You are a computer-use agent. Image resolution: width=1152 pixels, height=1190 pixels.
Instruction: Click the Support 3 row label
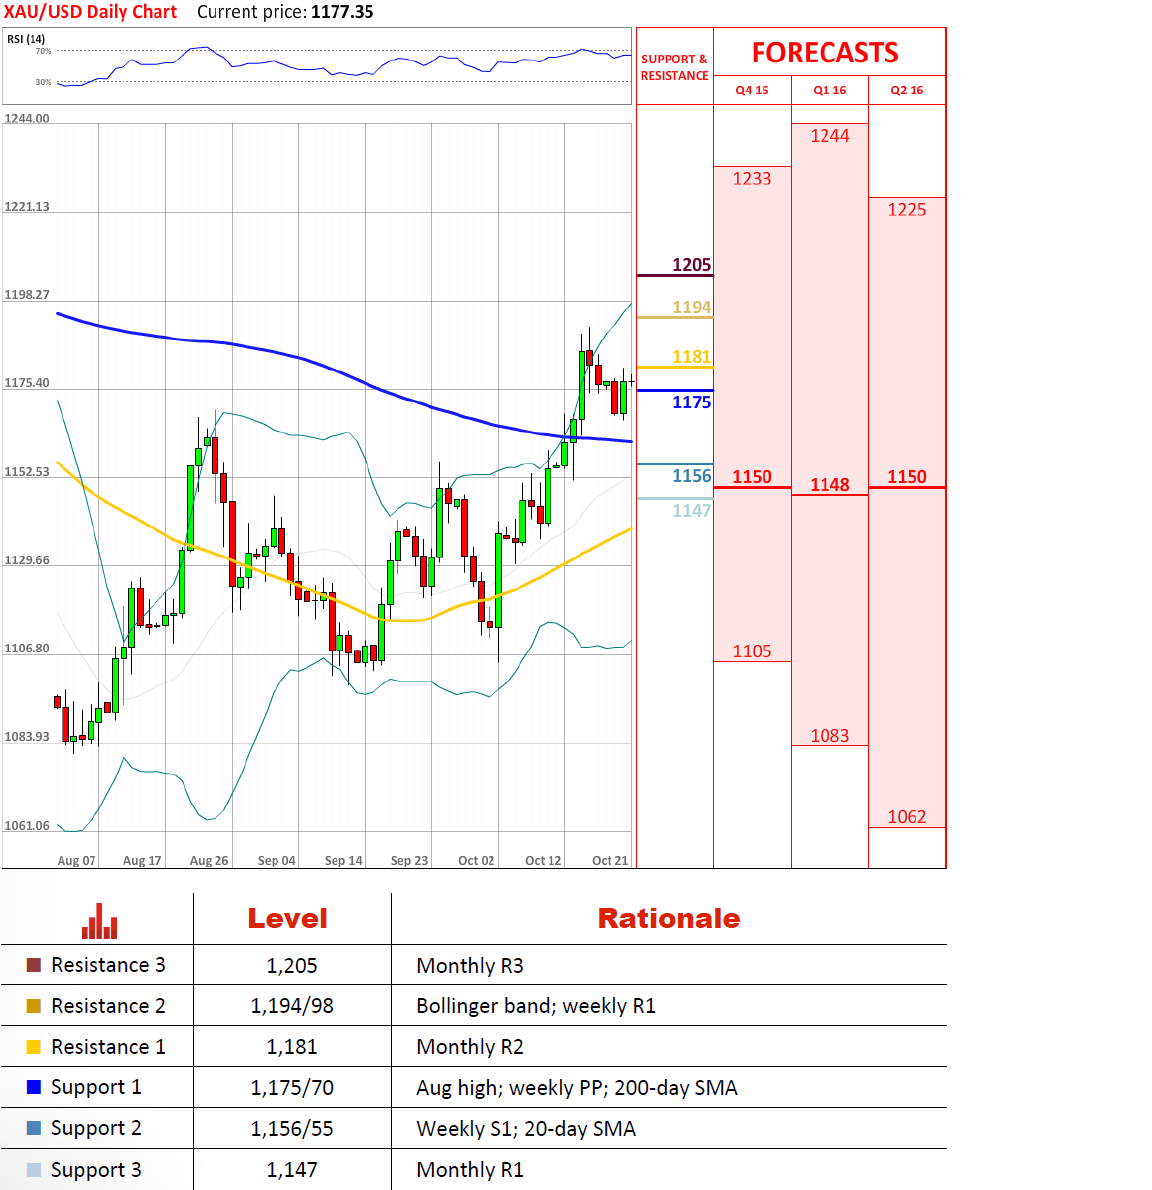pyautogui.click(x=96, y=1171)
